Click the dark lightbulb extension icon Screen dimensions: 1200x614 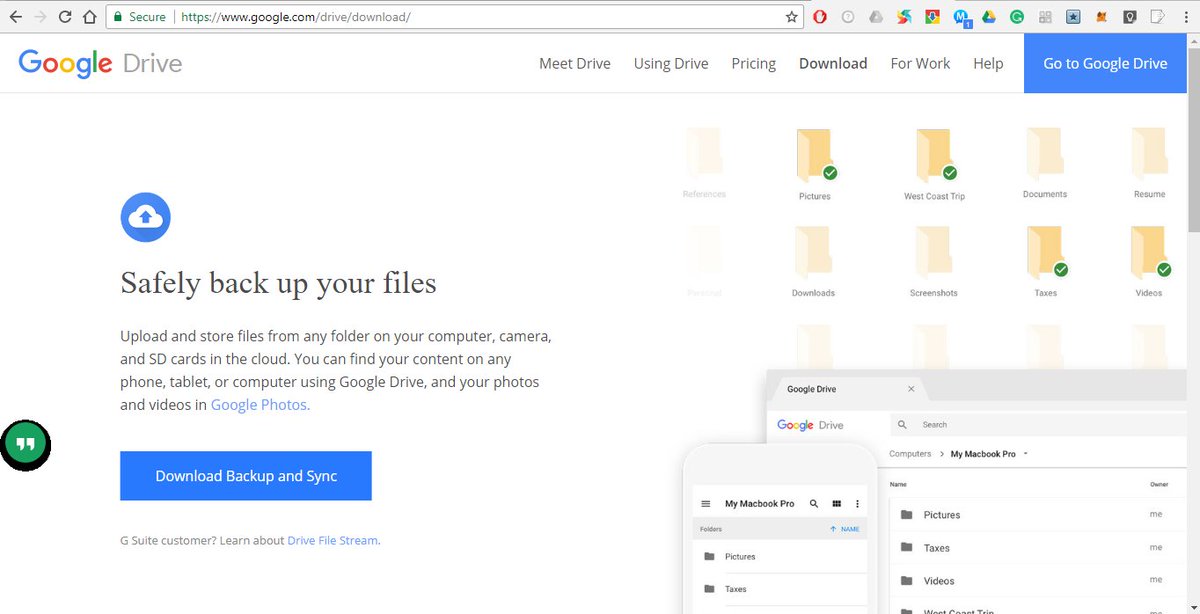(1129, 17)
